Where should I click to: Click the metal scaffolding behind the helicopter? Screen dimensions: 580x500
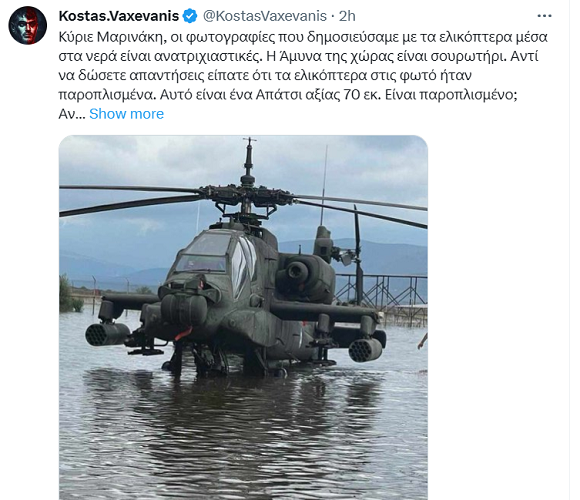click(x=383, y=292)
